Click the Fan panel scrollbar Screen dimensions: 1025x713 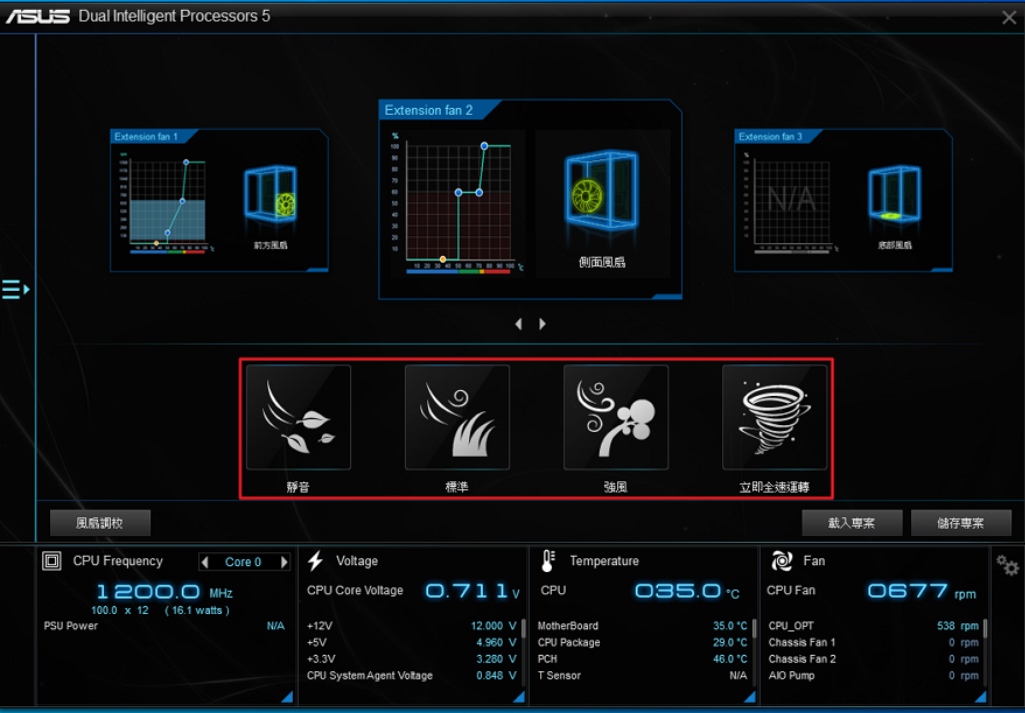tap(985, 630)
